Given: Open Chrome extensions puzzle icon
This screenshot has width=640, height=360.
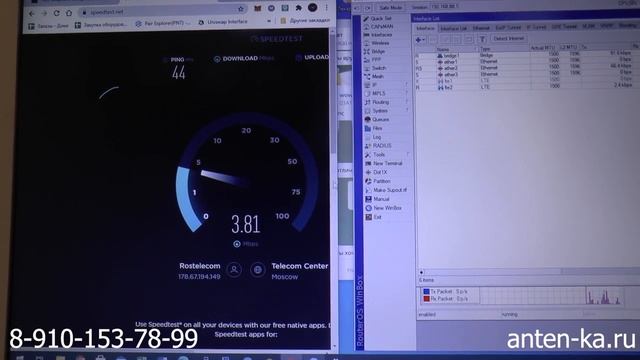Looking at the screenshot, I should click(x=299, y=8).
